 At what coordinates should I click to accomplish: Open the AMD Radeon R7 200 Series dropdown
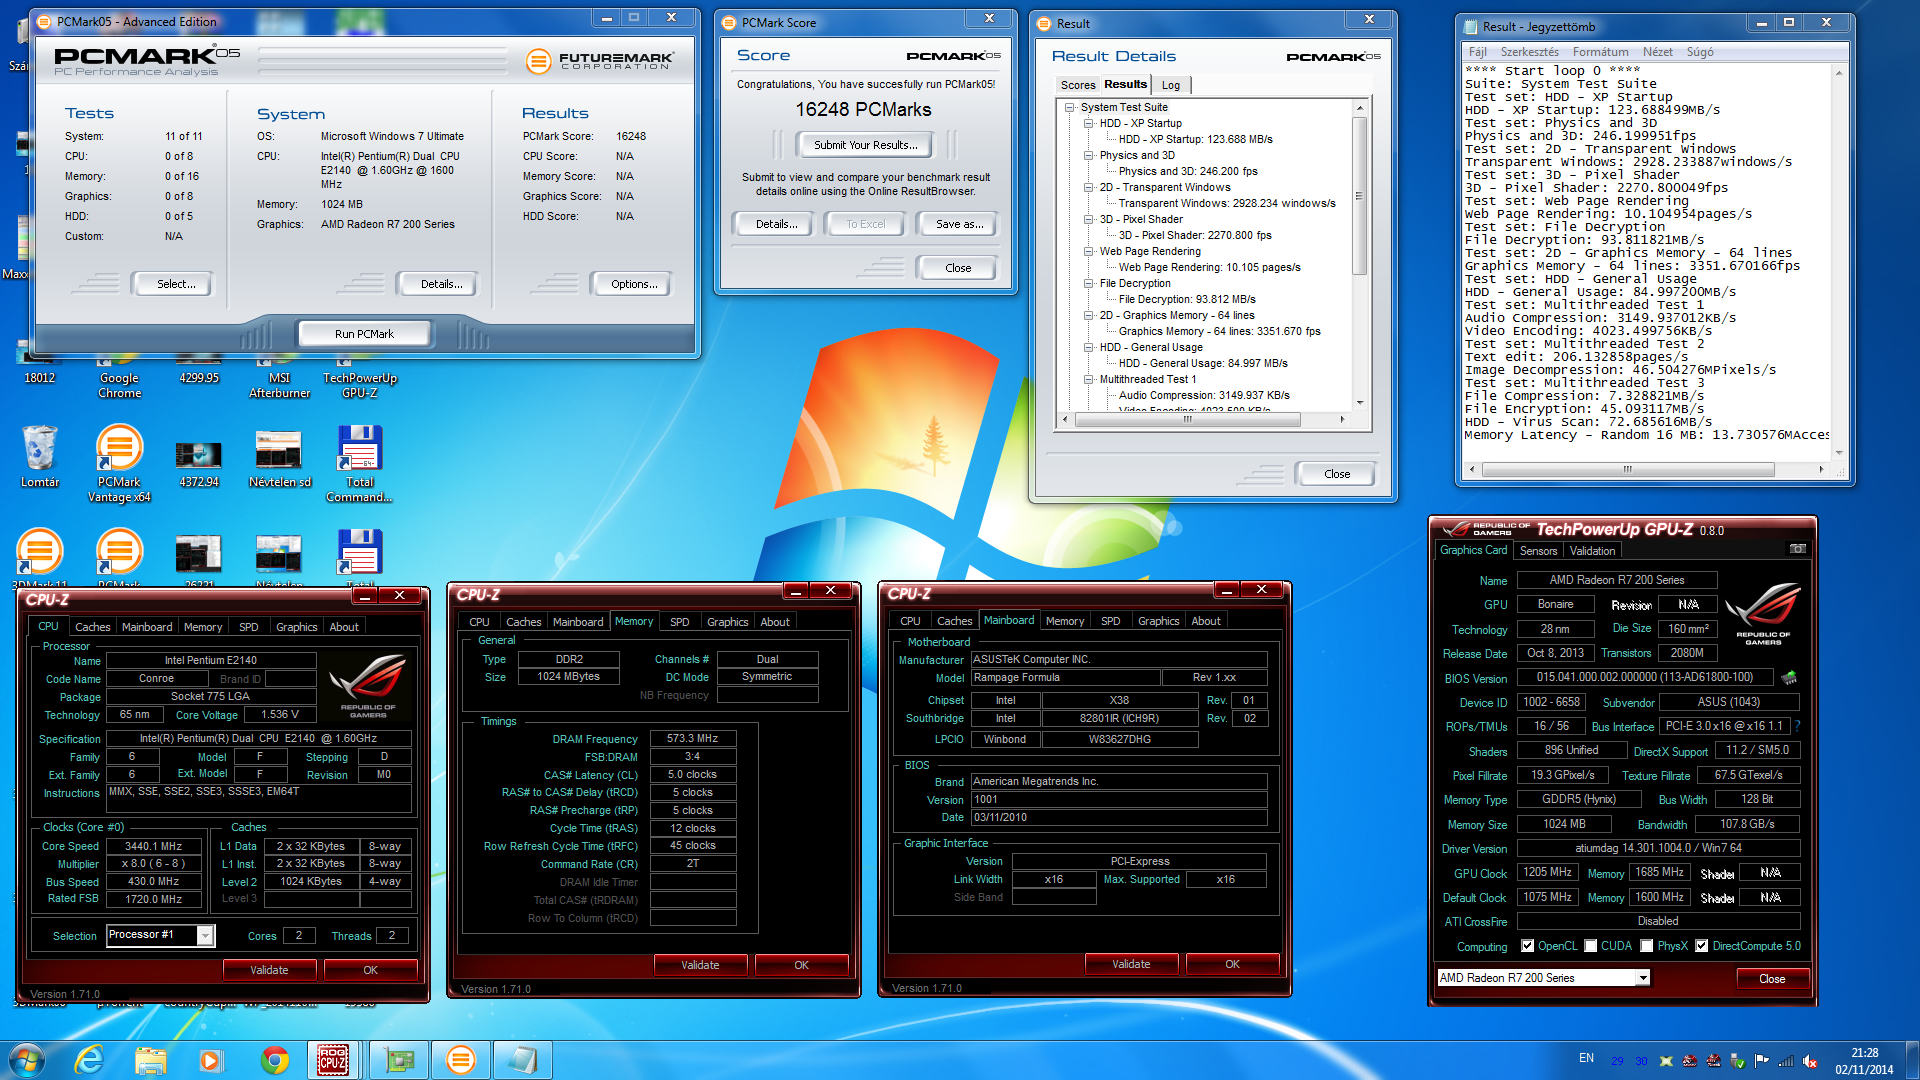pos(1642,978)
